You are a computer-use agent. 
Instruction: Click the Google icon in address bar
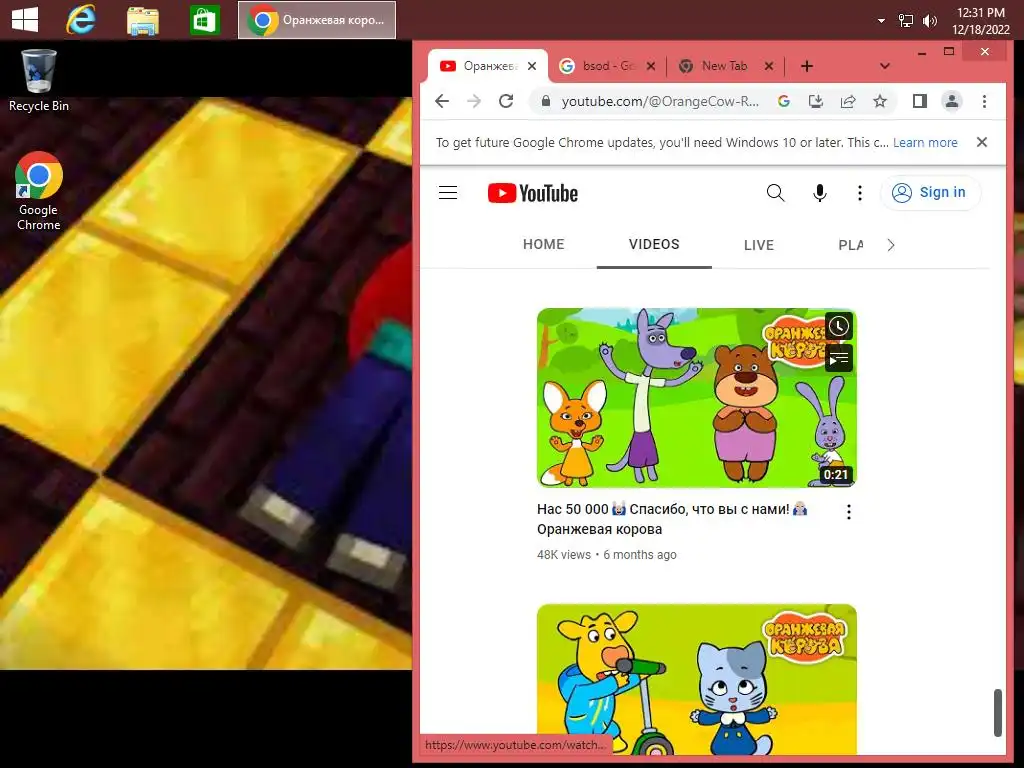pos(784,101)
